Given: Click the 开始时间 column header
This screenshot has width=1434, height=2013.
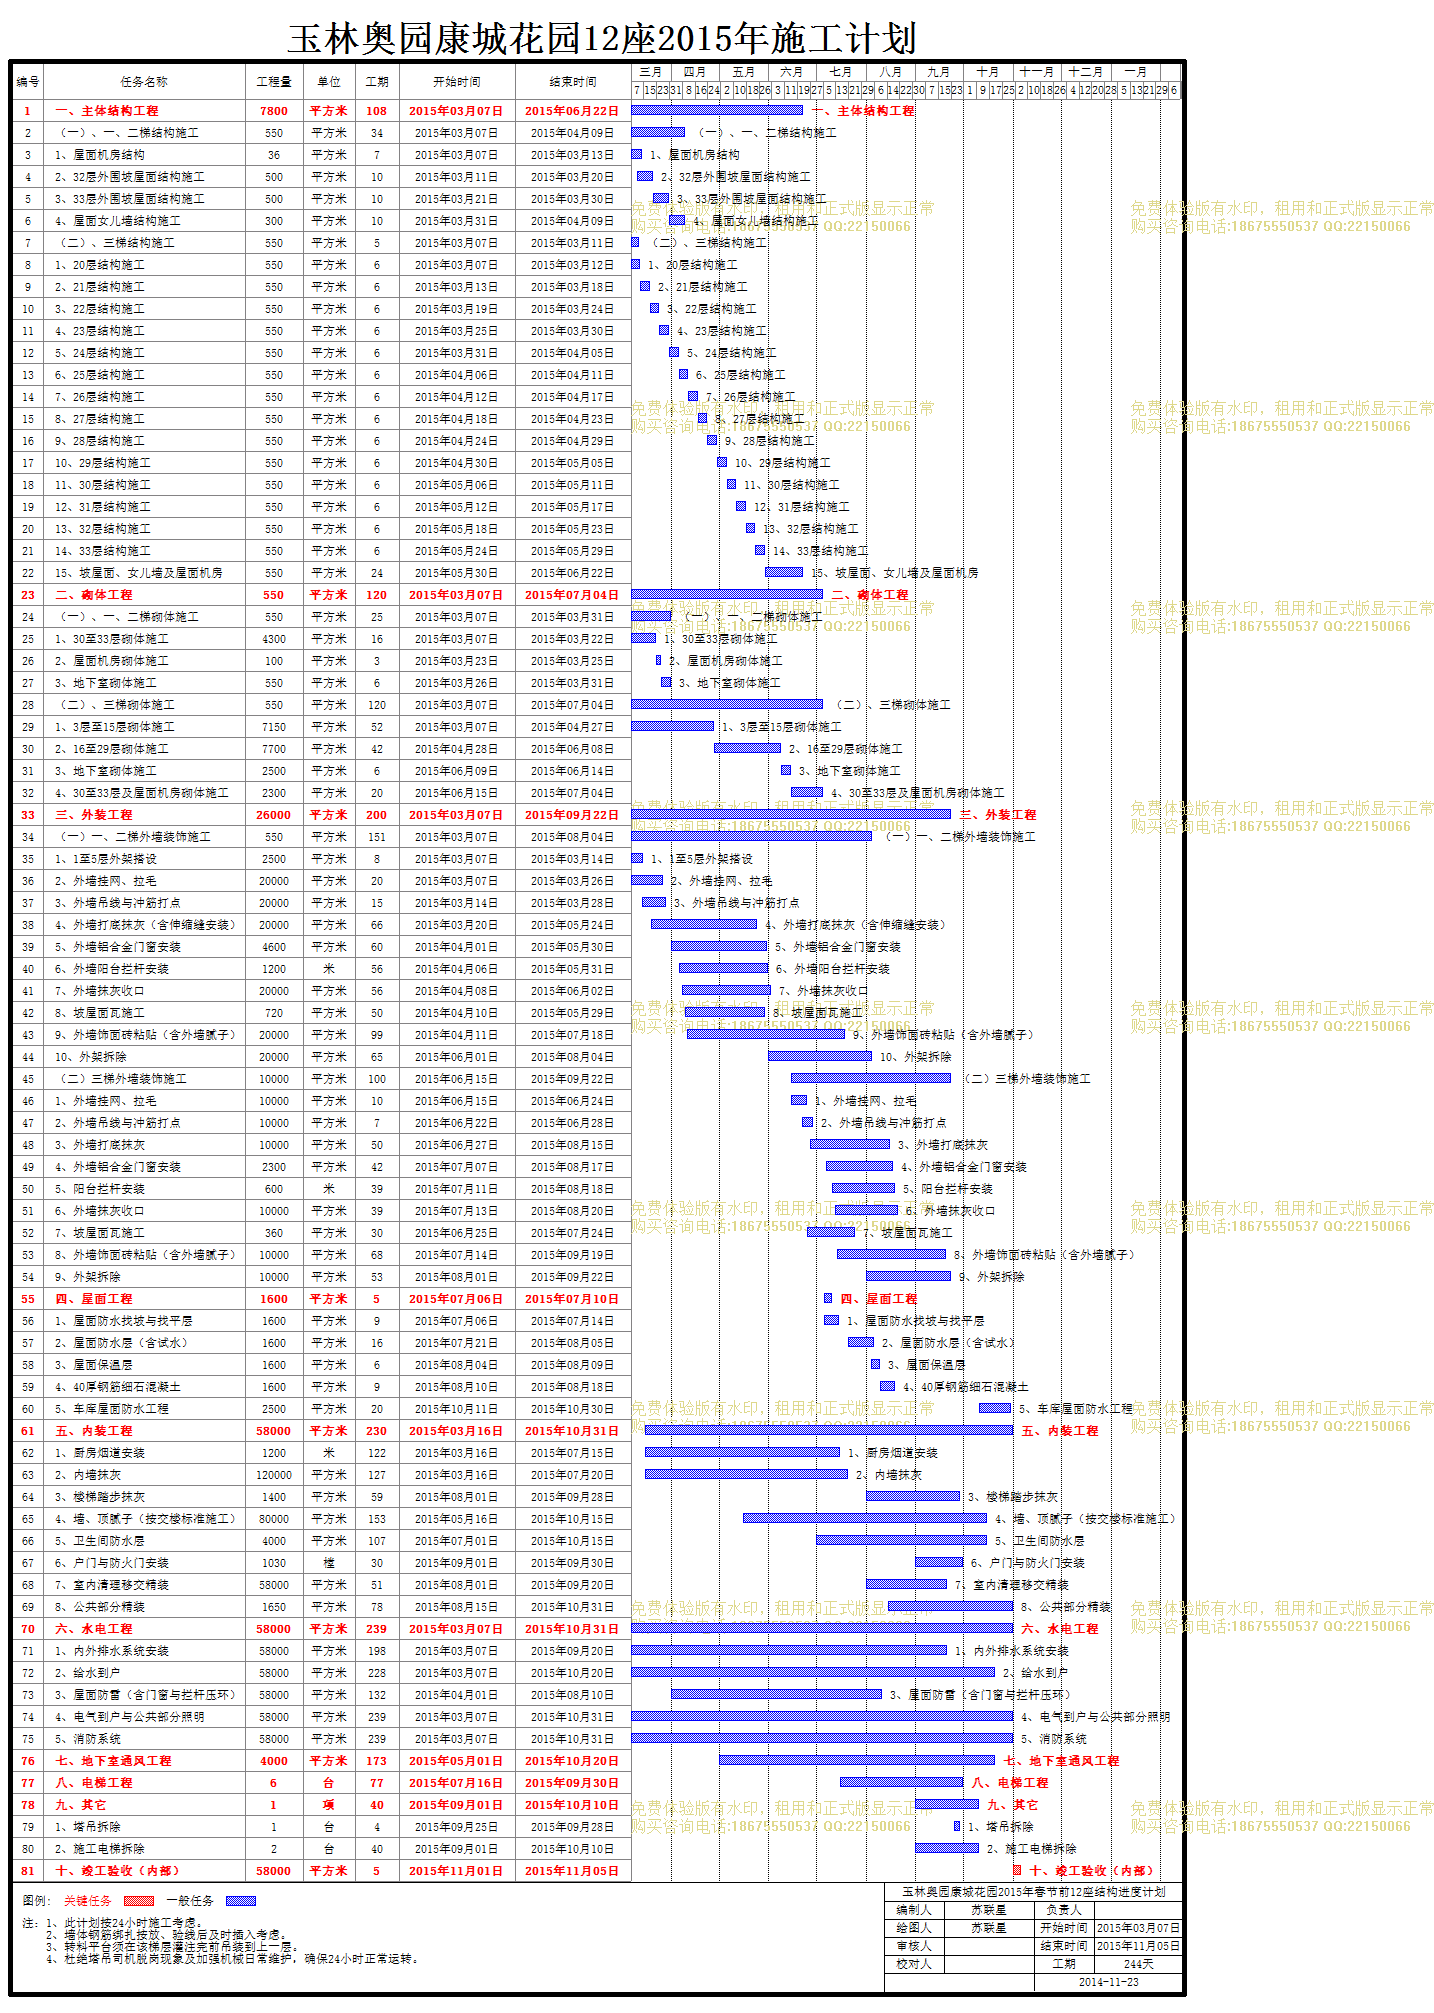Looking at the screenshot, I should coord(457,82).
